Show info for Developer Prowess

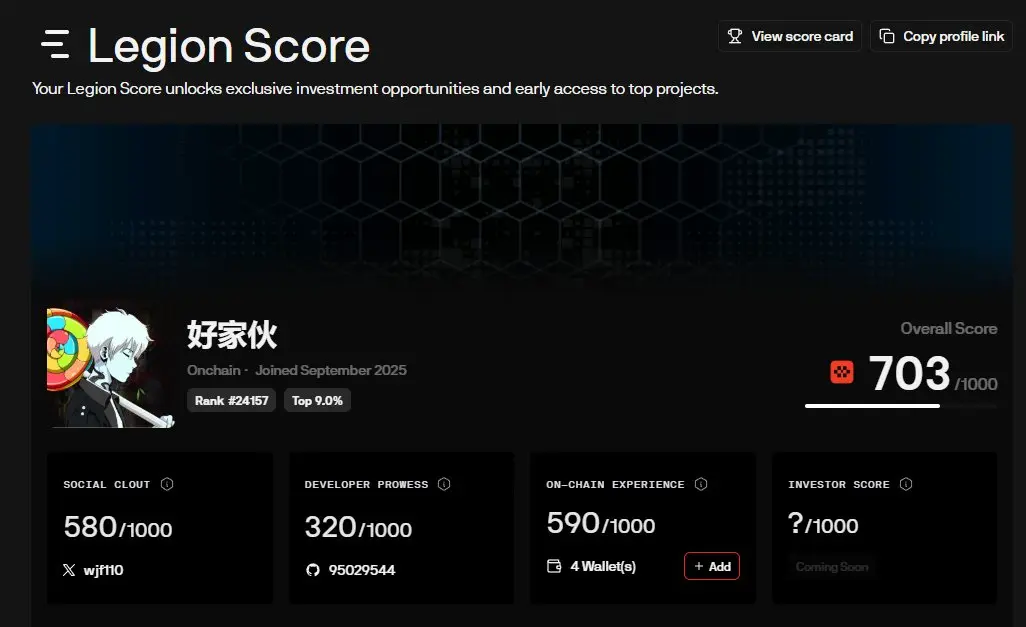(x=444, y=484)
